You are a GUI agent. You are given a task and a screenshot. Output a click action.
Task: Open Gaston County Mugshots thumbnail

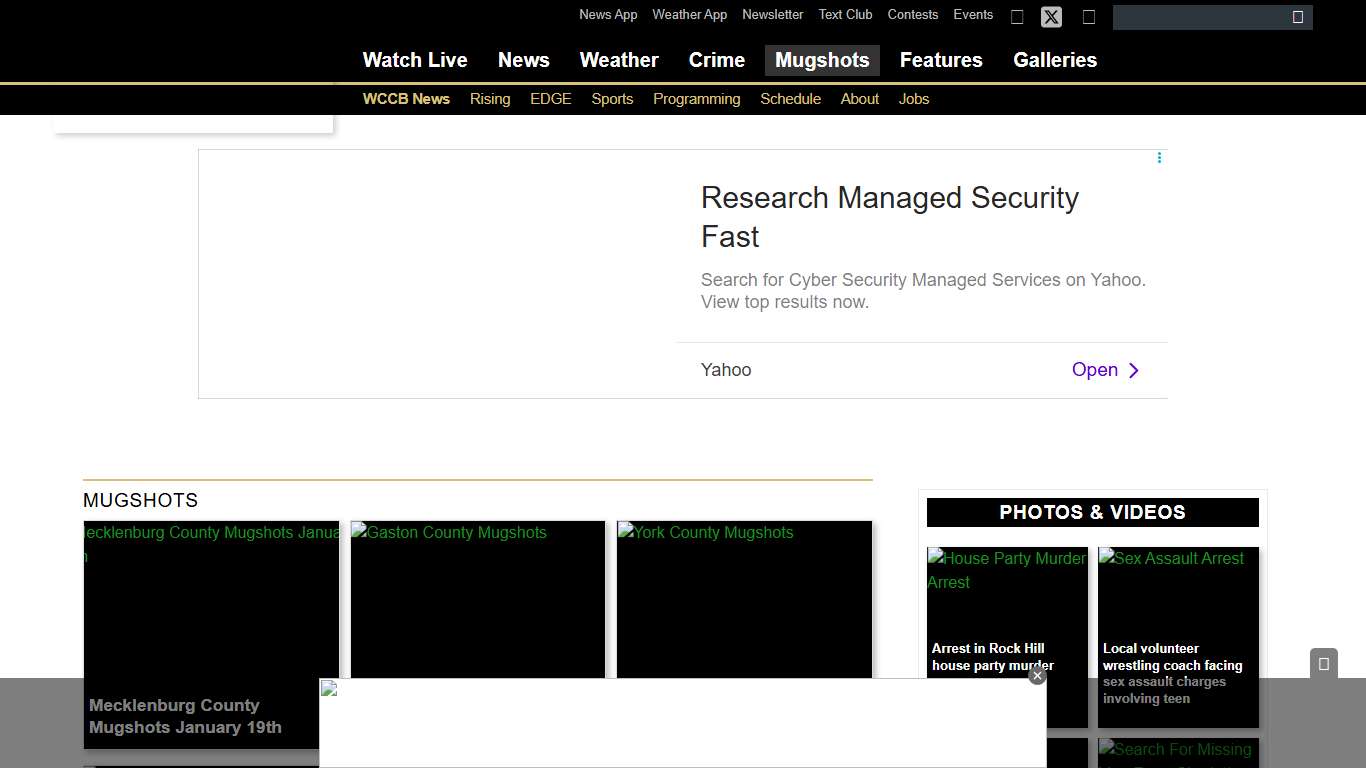pos(478,600)
